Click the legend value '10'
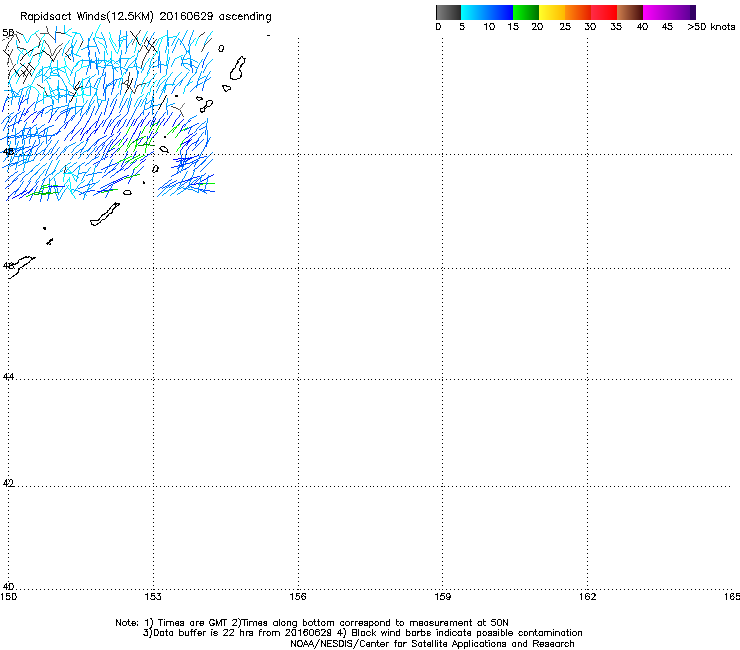The image size is (740, 650). [x=489, y=27]
